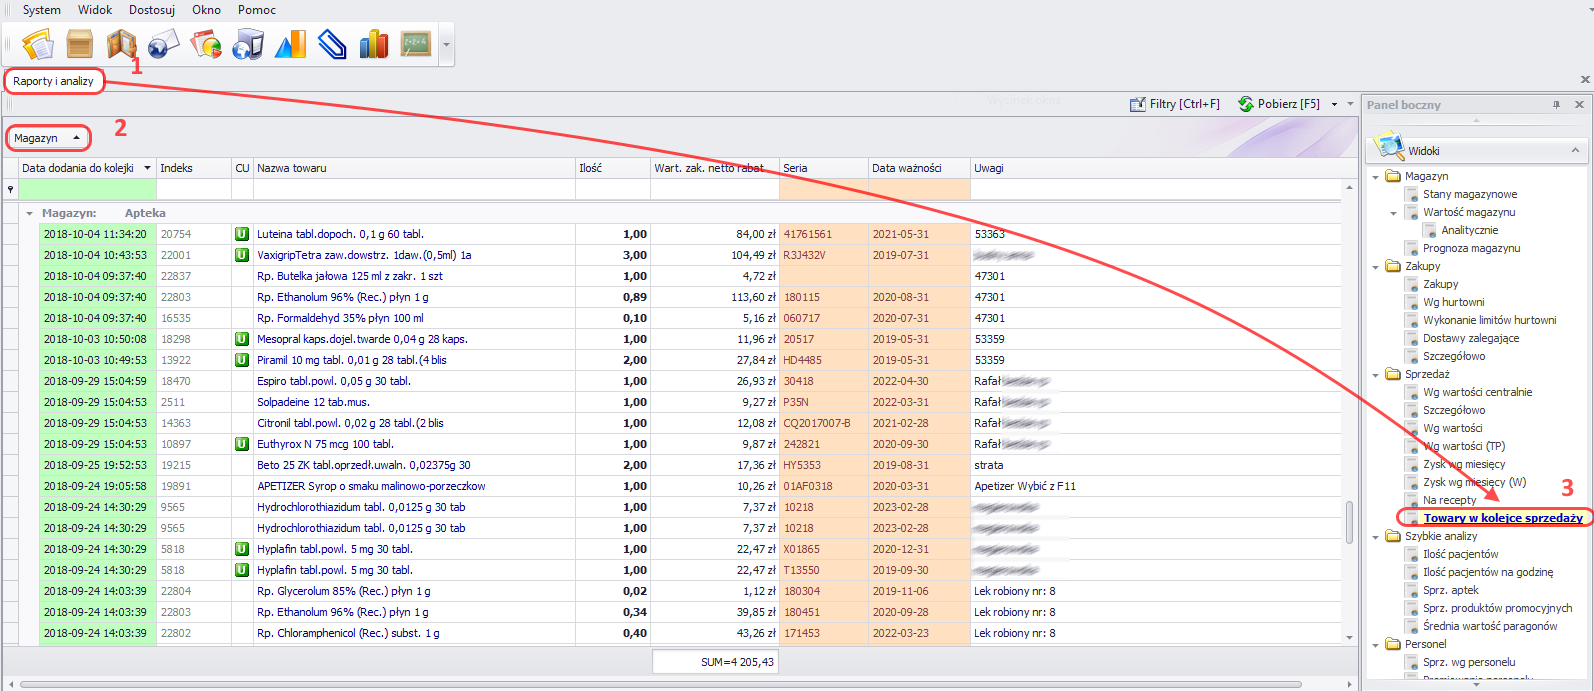
Task: Collapse the Widoki panel section
Action: click(x=1575, y=151)
